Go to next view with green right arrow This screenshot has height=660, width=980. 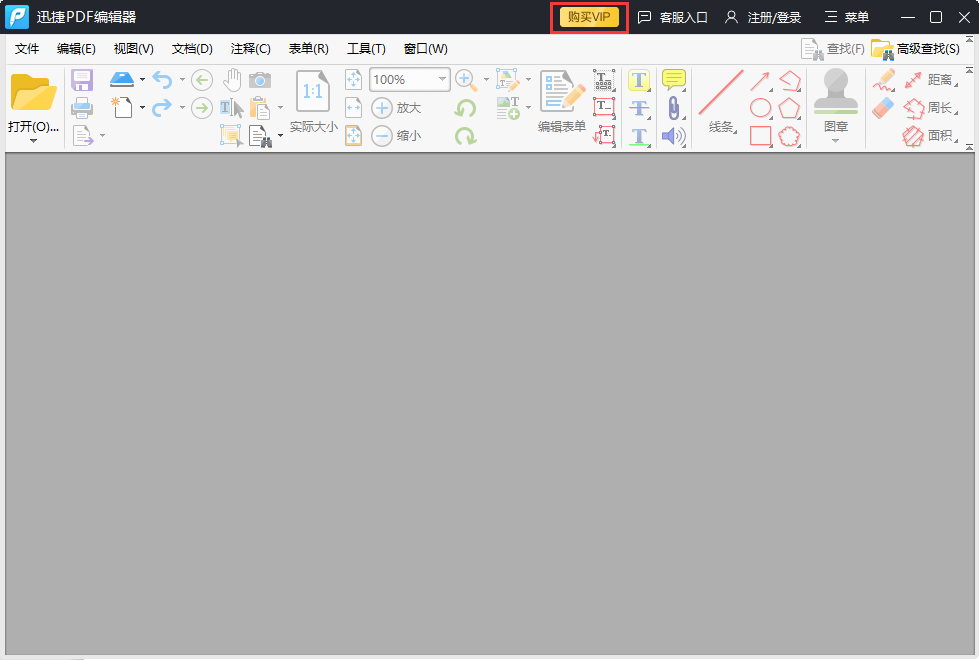pyautogui.click(x=202, y=108)
